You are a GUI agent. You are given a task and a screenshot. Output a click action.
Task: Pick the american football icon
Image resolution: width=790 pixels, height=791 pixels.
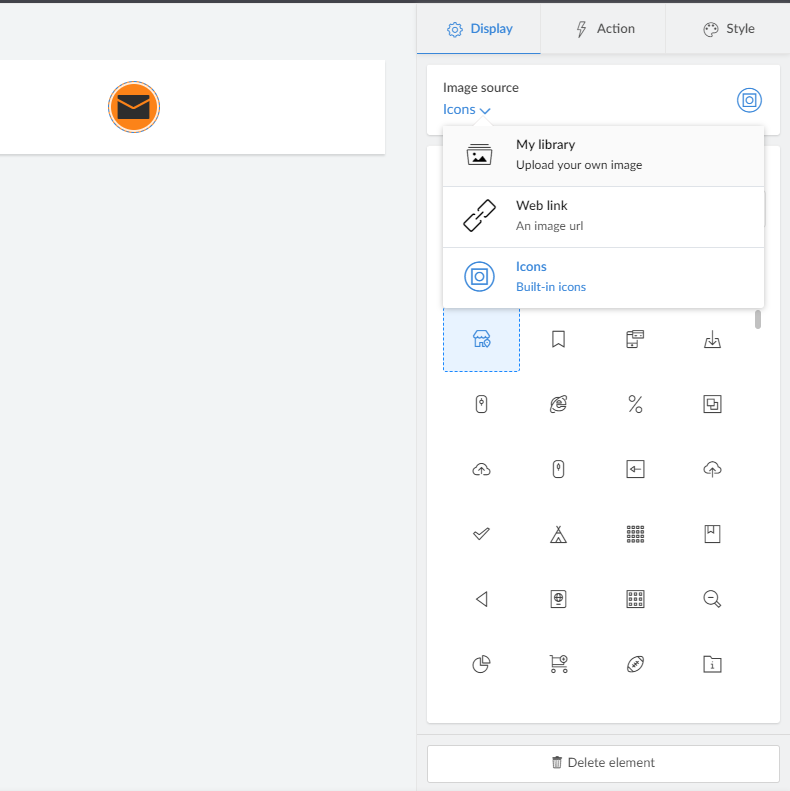[635, 664]
